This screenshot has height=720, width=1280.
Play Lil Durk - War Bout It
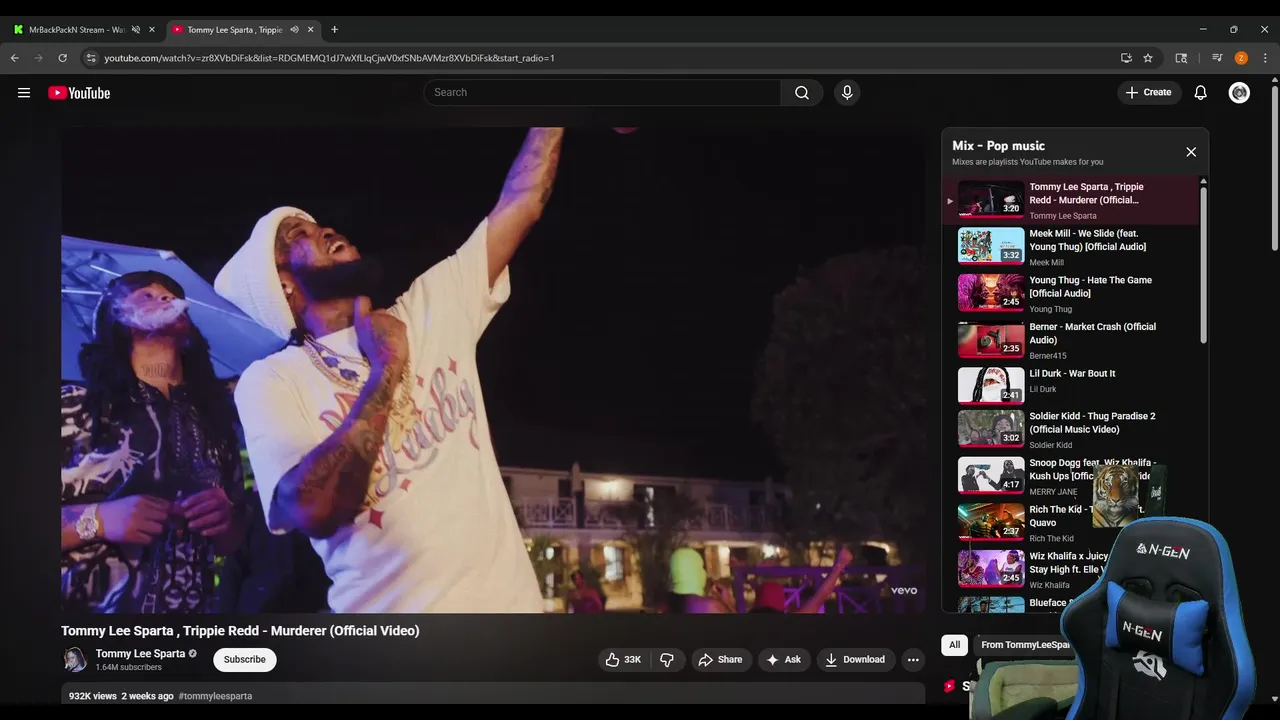pos(1071,386)
